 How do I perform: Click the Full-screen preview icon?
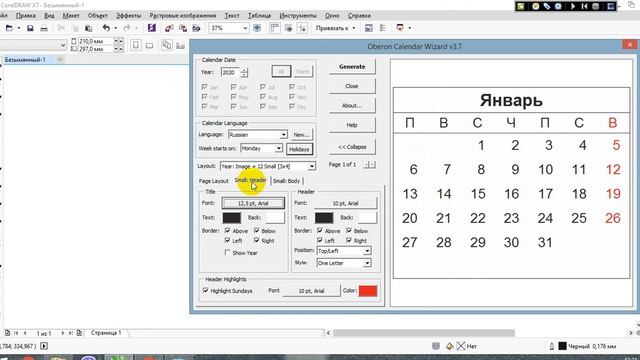pyautogui.click(x=257, y=28)
